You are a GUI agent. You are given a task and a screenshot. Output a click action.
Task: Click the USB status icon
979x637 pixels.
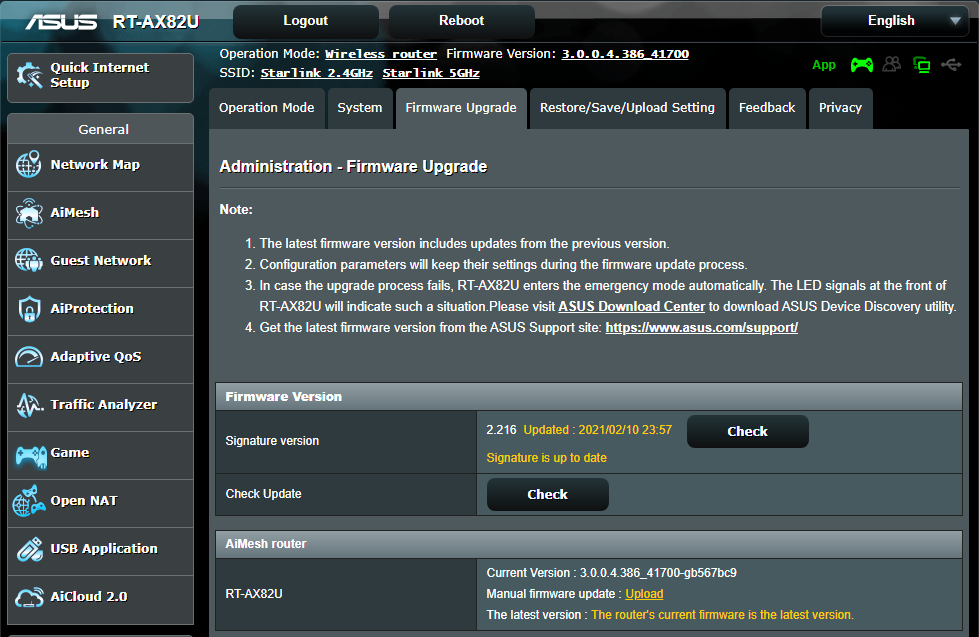click(952, 64)
